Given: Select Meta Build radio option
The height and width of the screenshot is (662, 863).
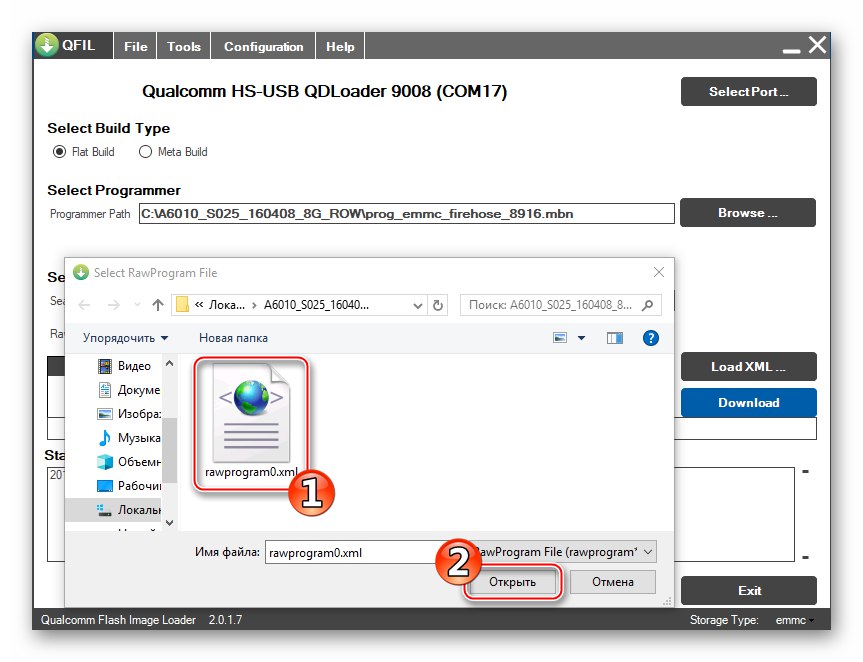Looking at the screenshot, I should (145, 152).
